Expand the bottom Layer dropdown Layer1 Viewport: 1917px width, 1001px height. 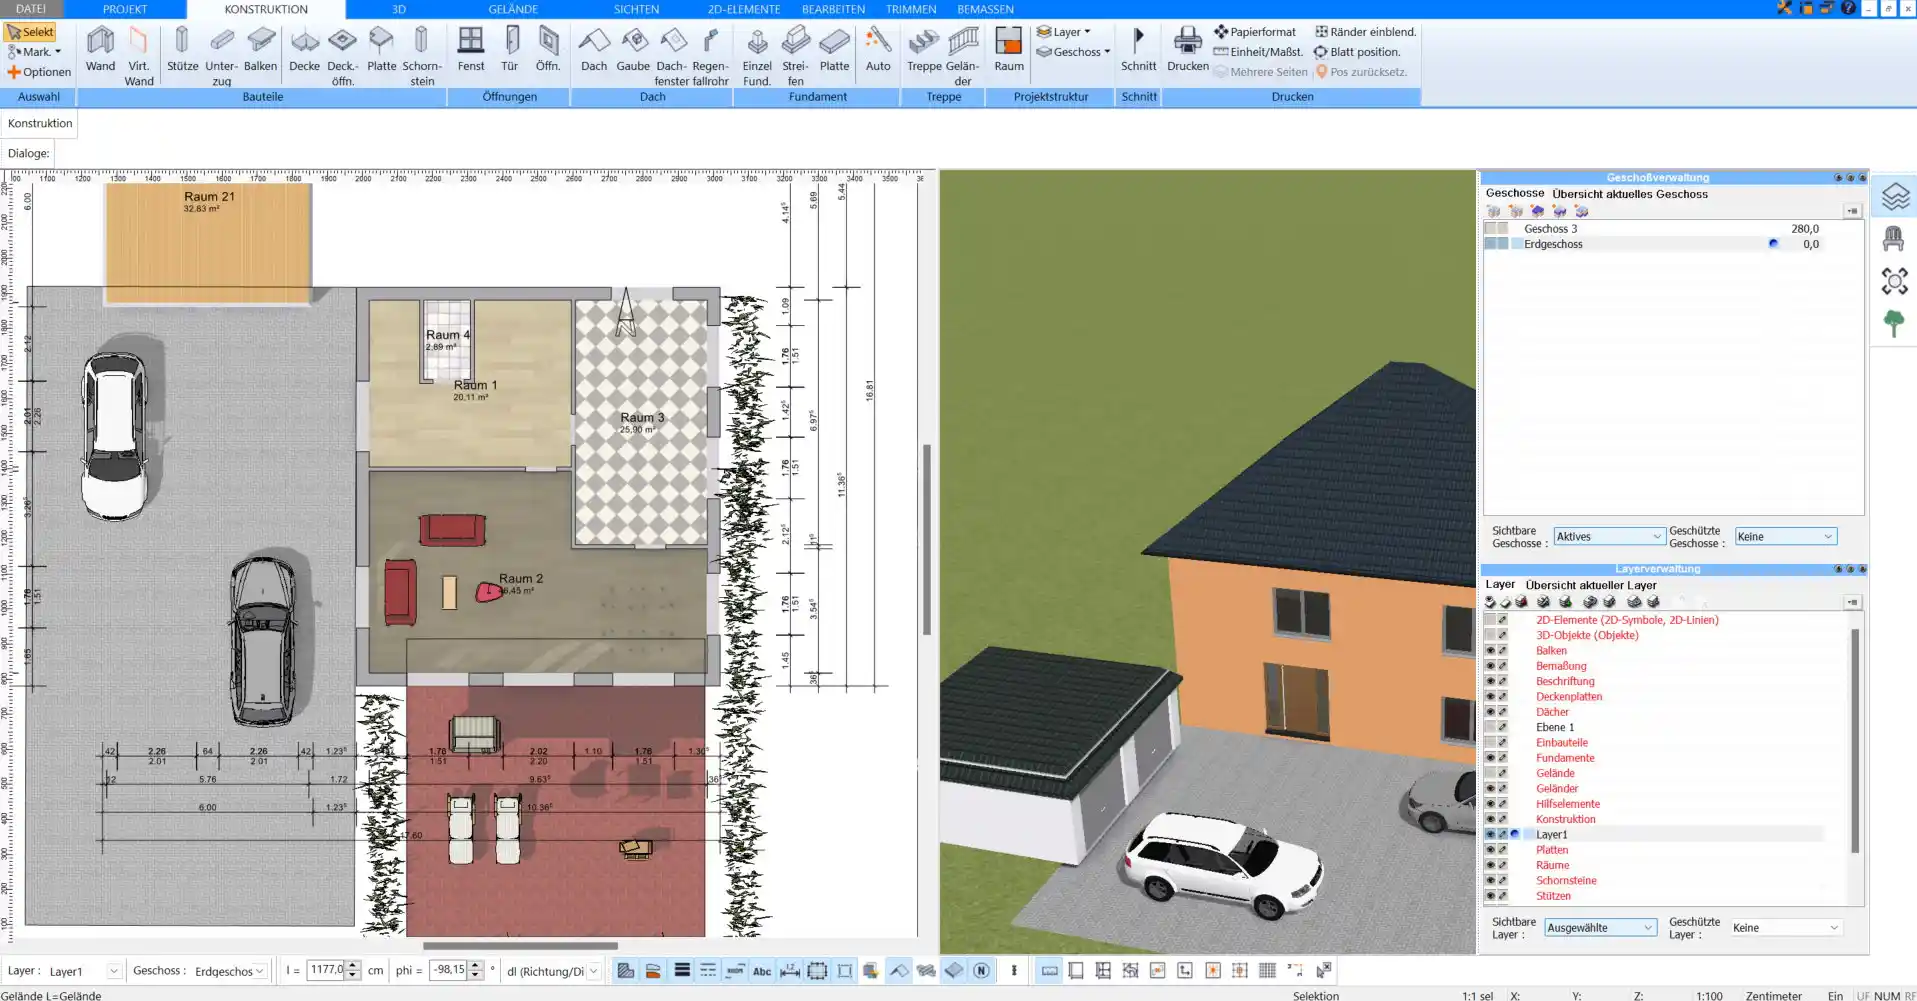click(113, 971)
